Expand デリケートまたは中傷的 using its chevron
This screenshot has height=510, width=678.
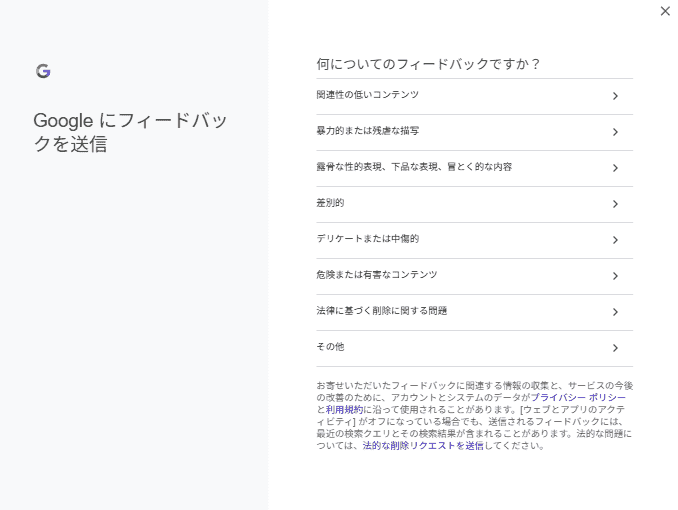click(615, 240)
